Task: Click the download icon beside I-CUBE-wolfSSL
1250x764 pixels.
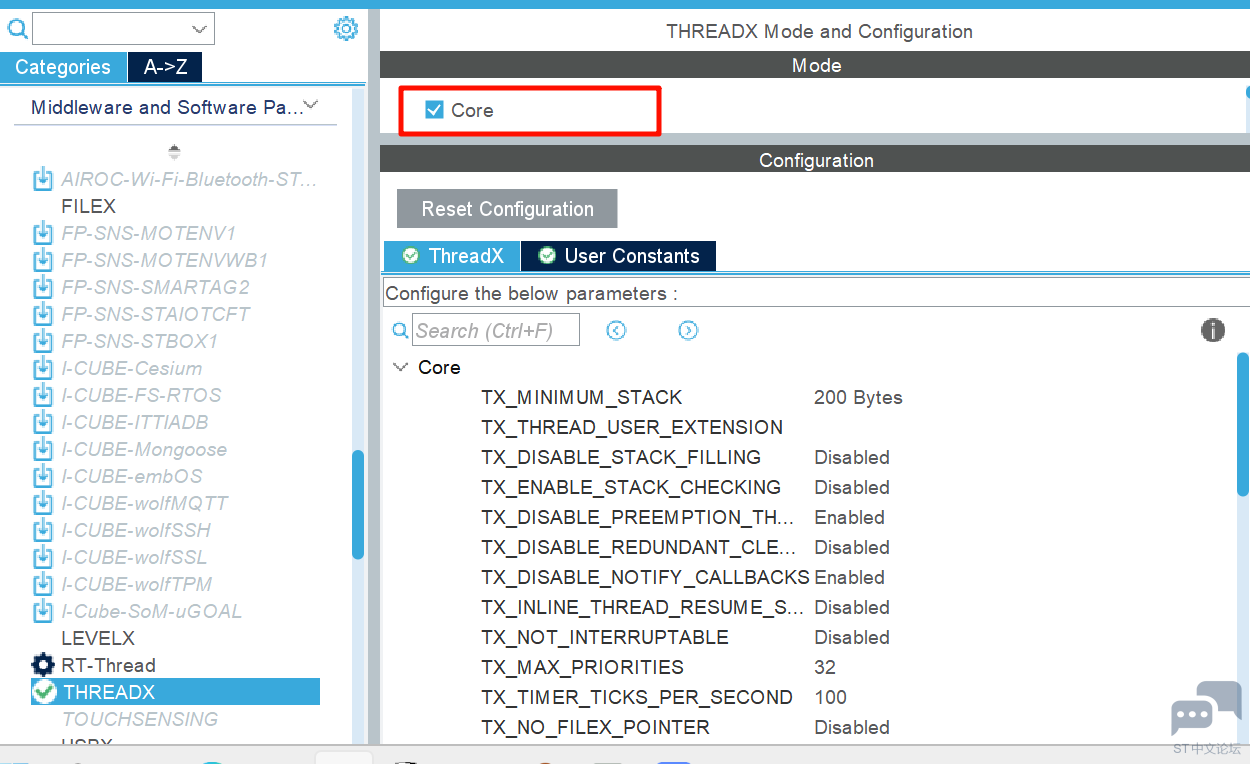Action: click(x=43, y=558)
